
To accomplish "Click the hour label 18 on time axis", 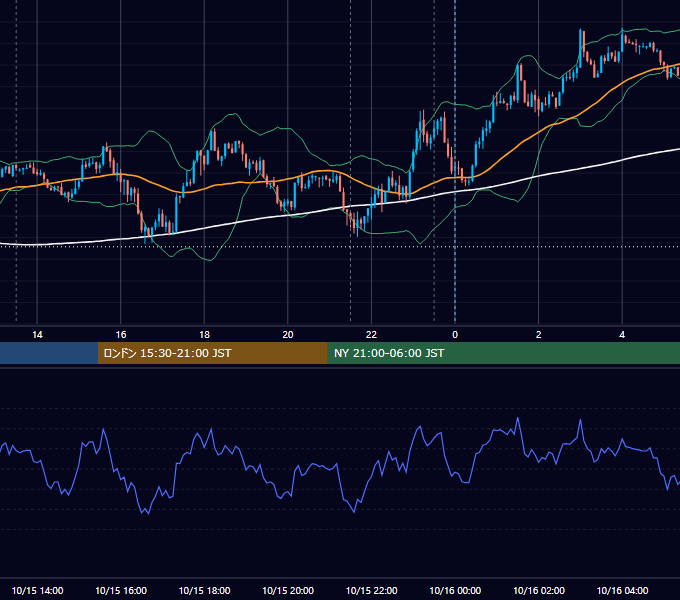I will point(204,335).
